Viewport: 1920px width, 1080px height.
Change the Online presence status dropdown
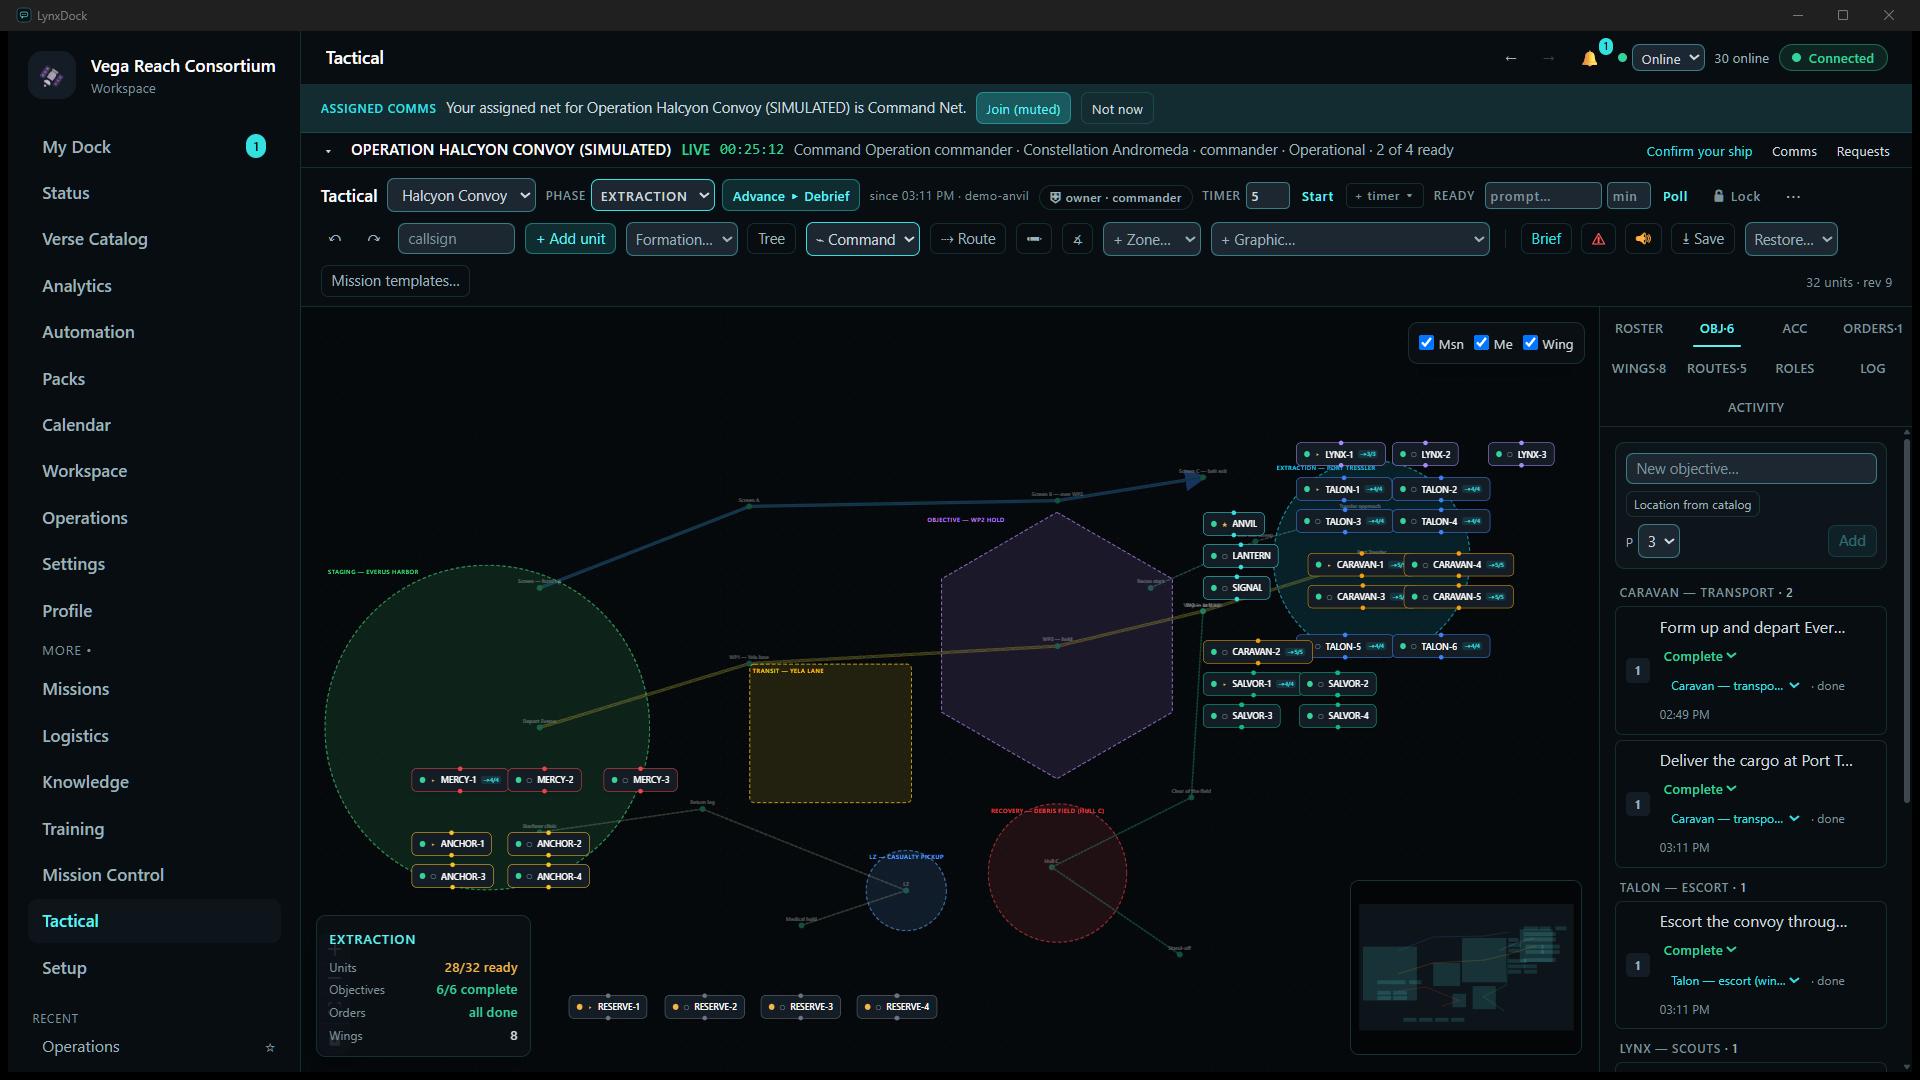(1668, 58)
